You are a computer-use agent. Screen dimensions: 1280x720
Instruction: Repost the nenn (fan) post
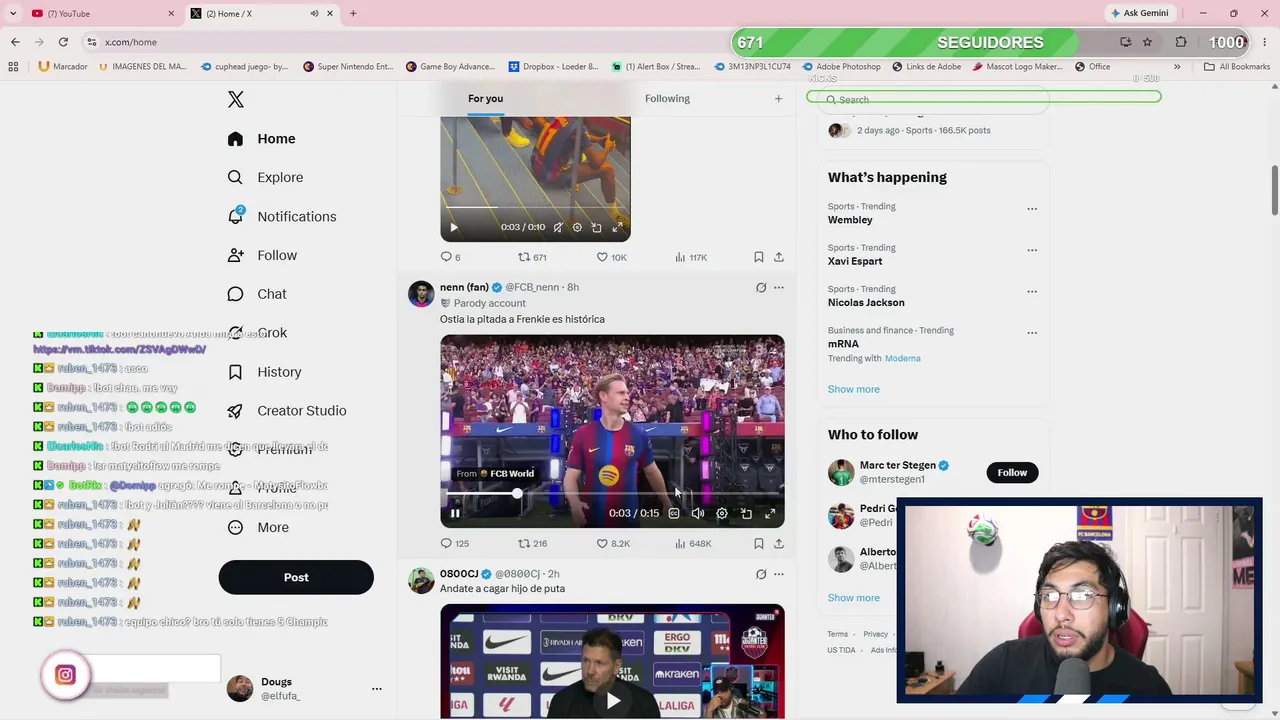pos(532,544)
